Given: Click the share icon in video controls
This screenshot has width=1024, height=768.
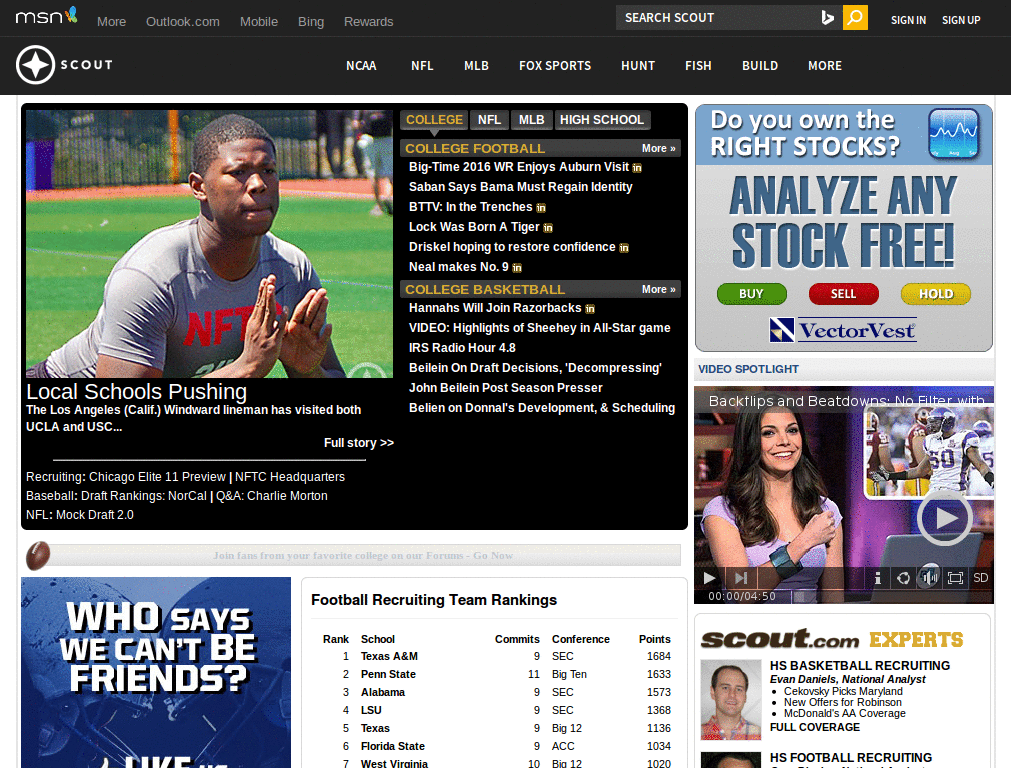Looking at the screenshot, I should pos(903,578).
